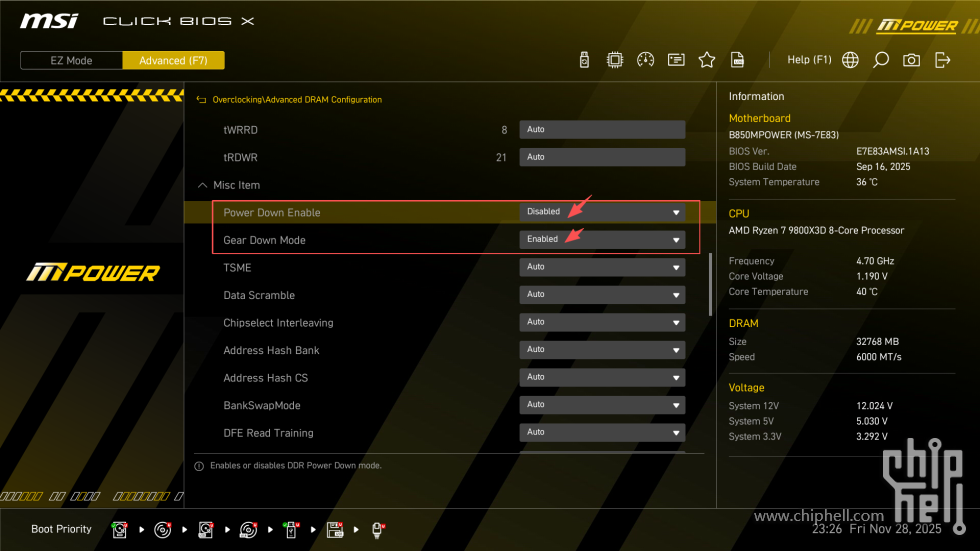Open search with the magnifier icon
The width and height of the screenshot is (980, 551).
pyautogui.click(x=880, y=60)
